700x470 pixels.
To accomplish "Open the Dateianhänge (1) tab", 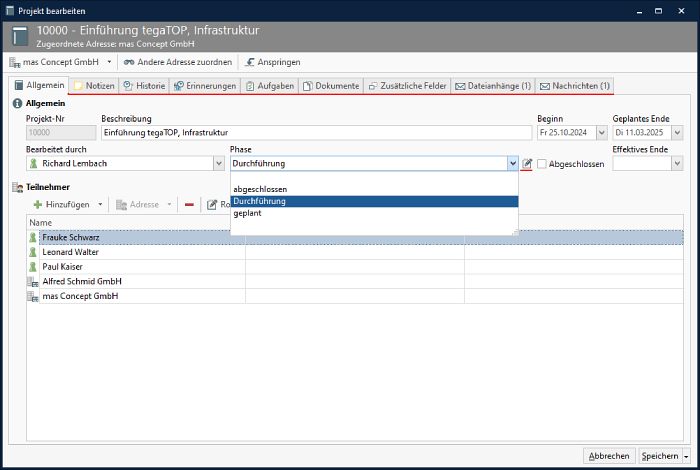I will [493, 86].
